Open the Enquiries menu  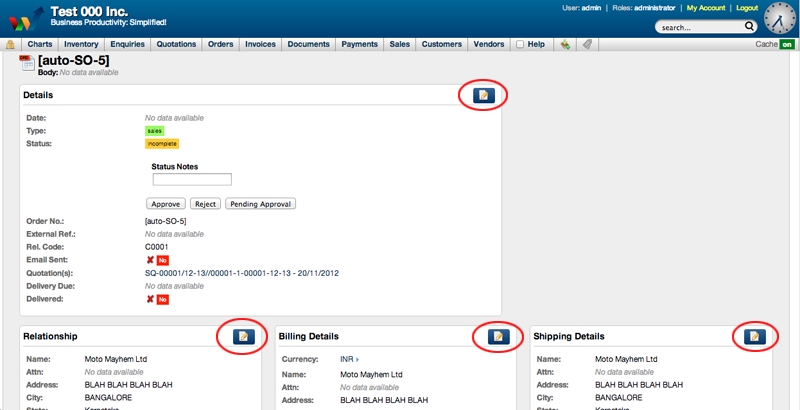[128, 44]
